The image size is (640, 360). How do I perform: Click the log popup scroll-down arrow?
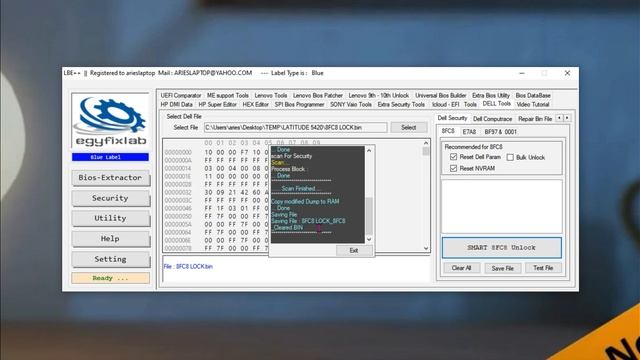369,239
